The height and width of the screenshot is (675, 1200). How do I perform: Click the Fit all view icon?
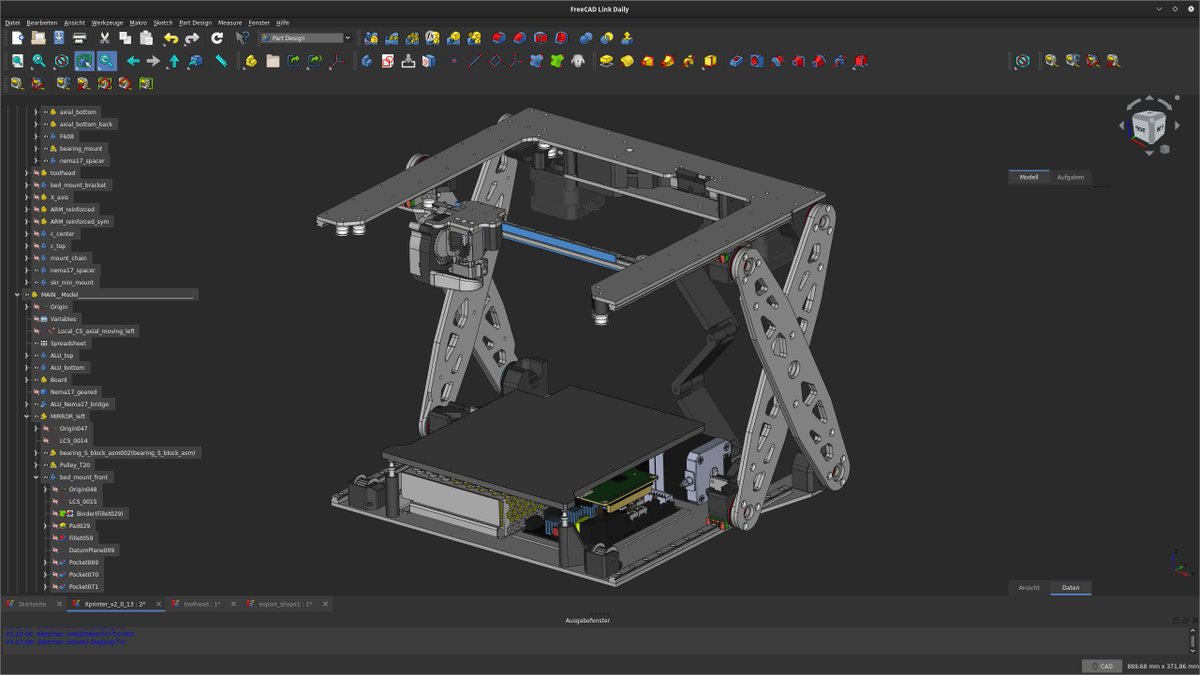(x=18, y=61)
